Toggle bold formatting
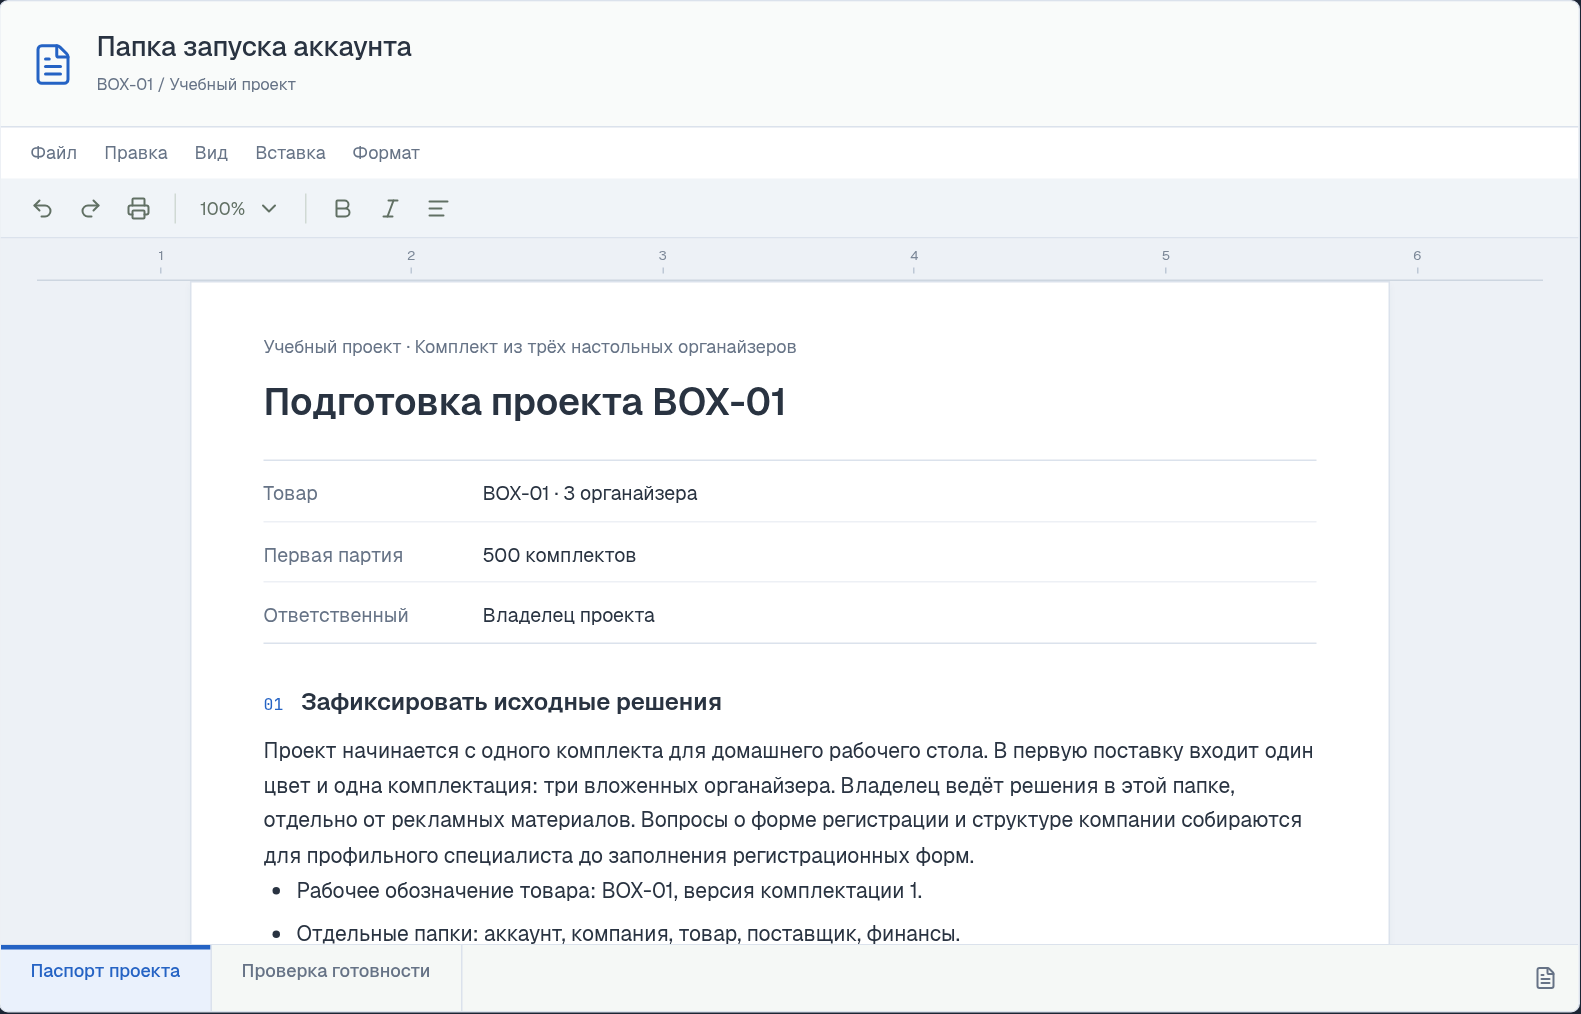This screenshot has height=1014, width=1581. pyautogui.click(x=342, y=208)
